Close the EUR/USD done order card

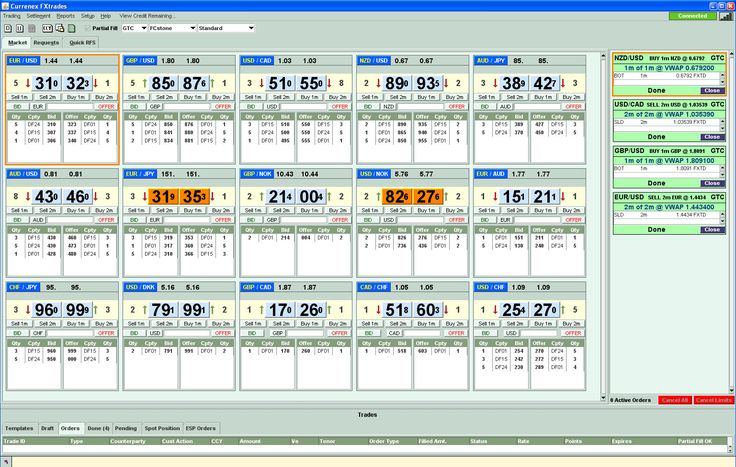pyautogui.click(x=712, y=230)
